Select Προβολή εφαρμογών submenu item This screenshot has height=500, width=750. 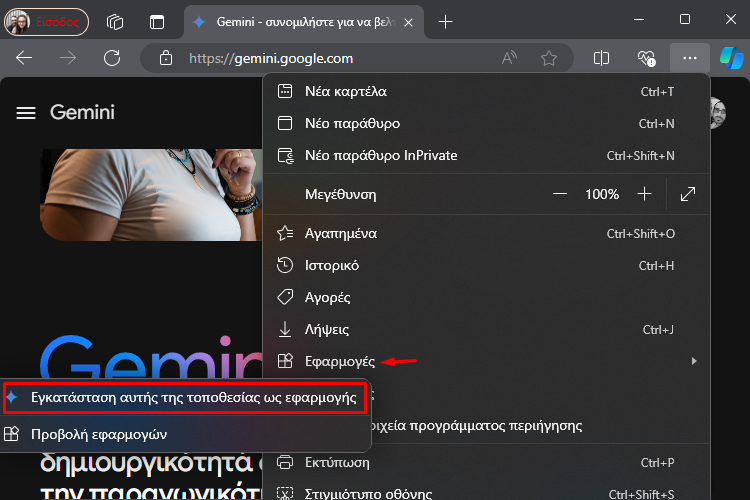coord(185,434)
